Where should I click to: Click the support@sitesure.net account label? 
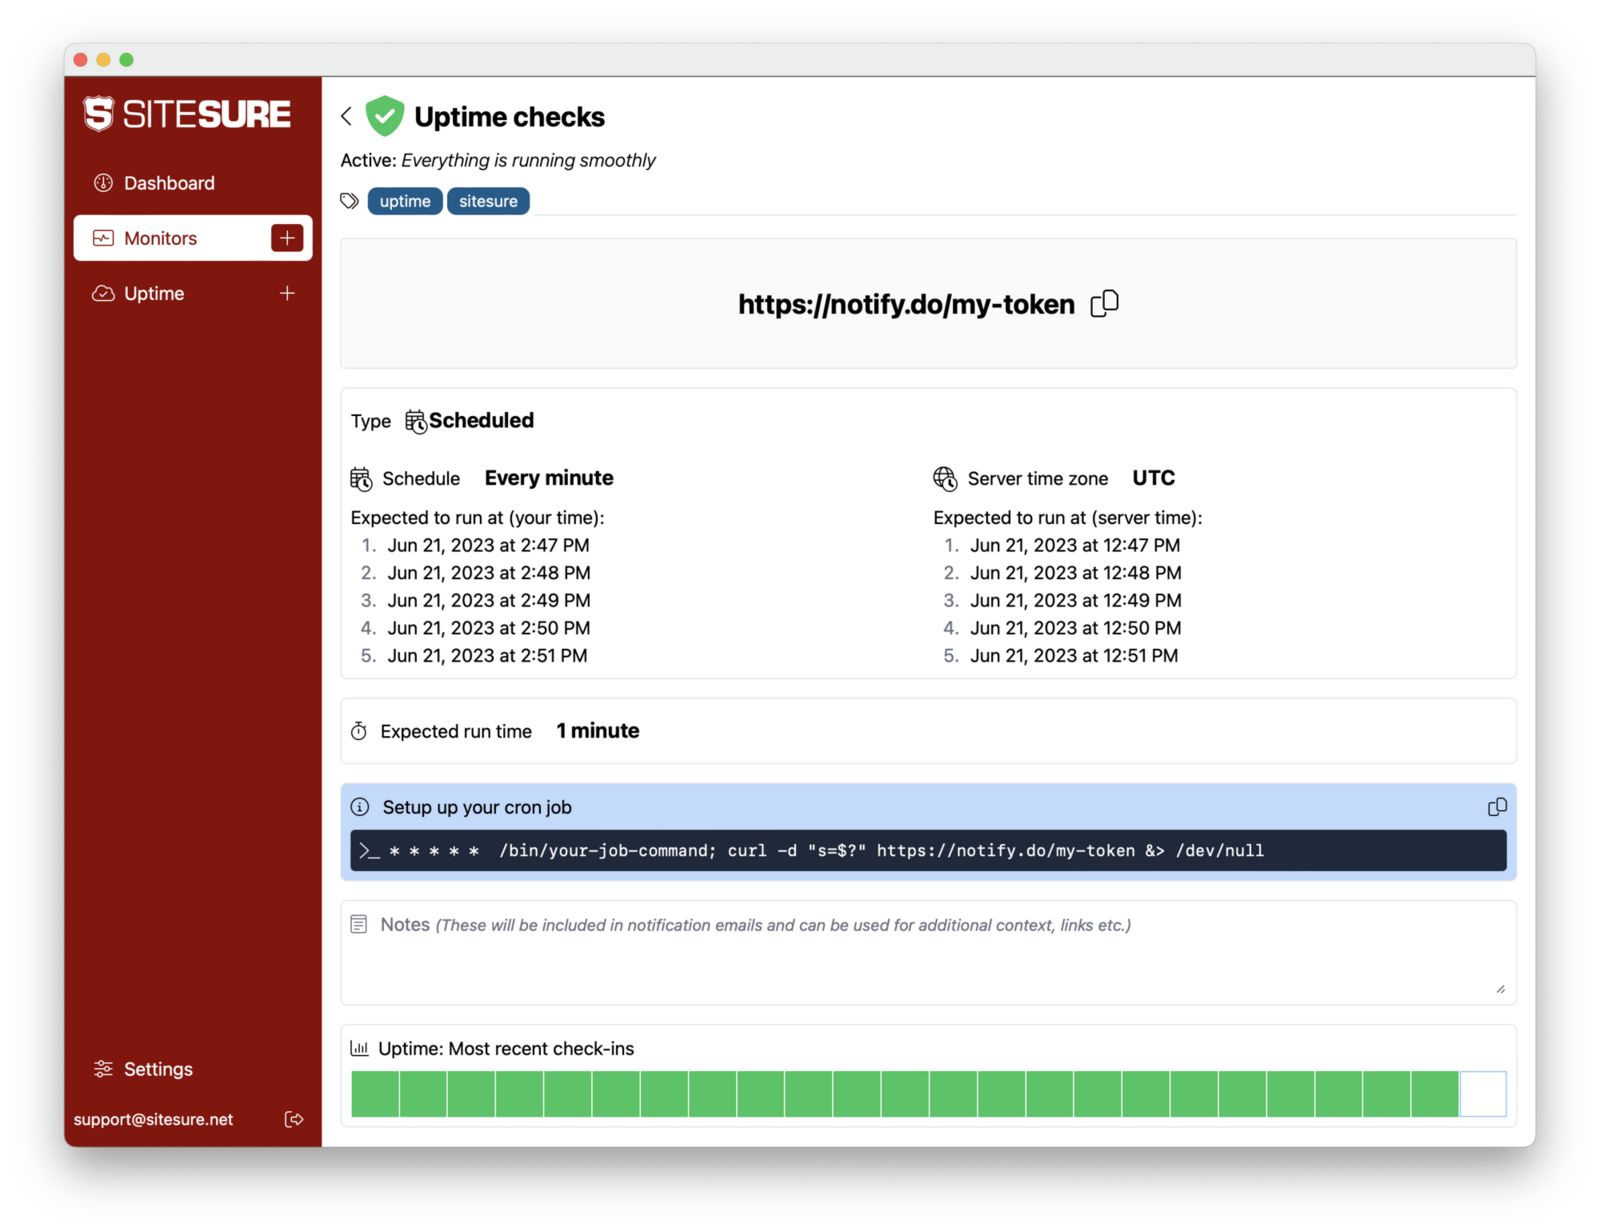coord(153,1119)
